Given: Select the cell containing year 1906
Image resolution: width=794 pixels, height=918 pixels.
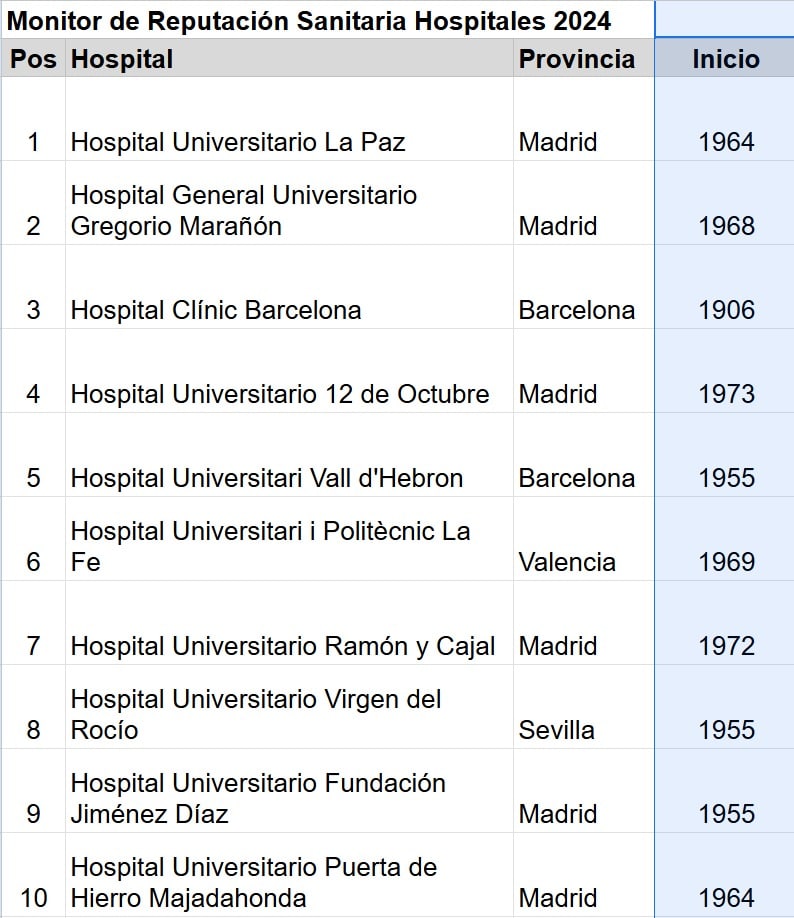Looking at the screenshot, I should click(x=726, y=310).
